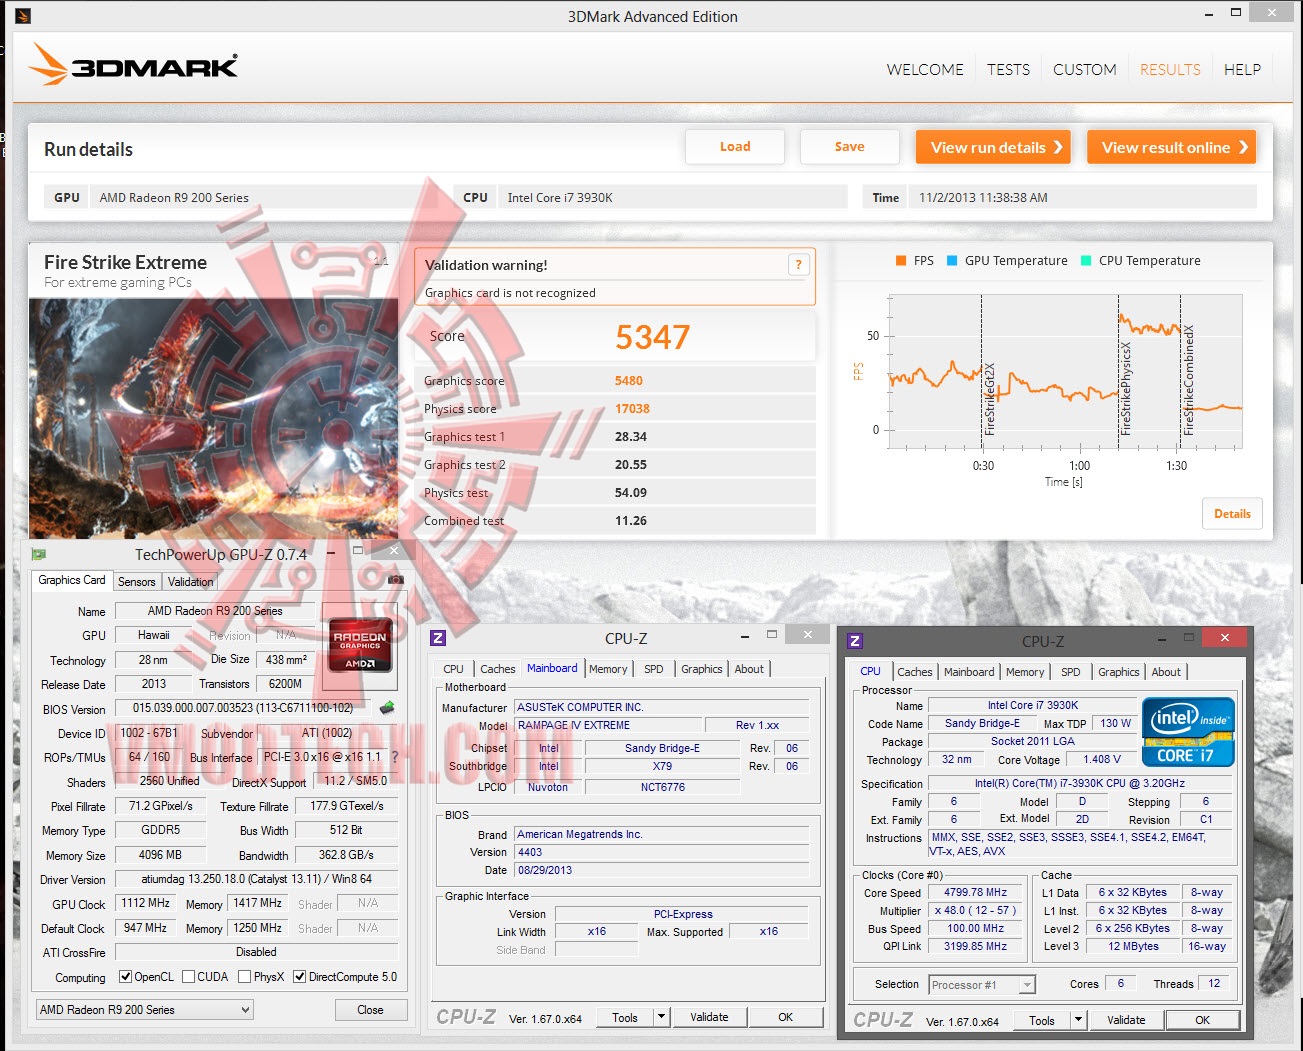1303x1051 pixels.
Task: Select the RESULTS section of 3DMark
Action: coord(1170,70)
